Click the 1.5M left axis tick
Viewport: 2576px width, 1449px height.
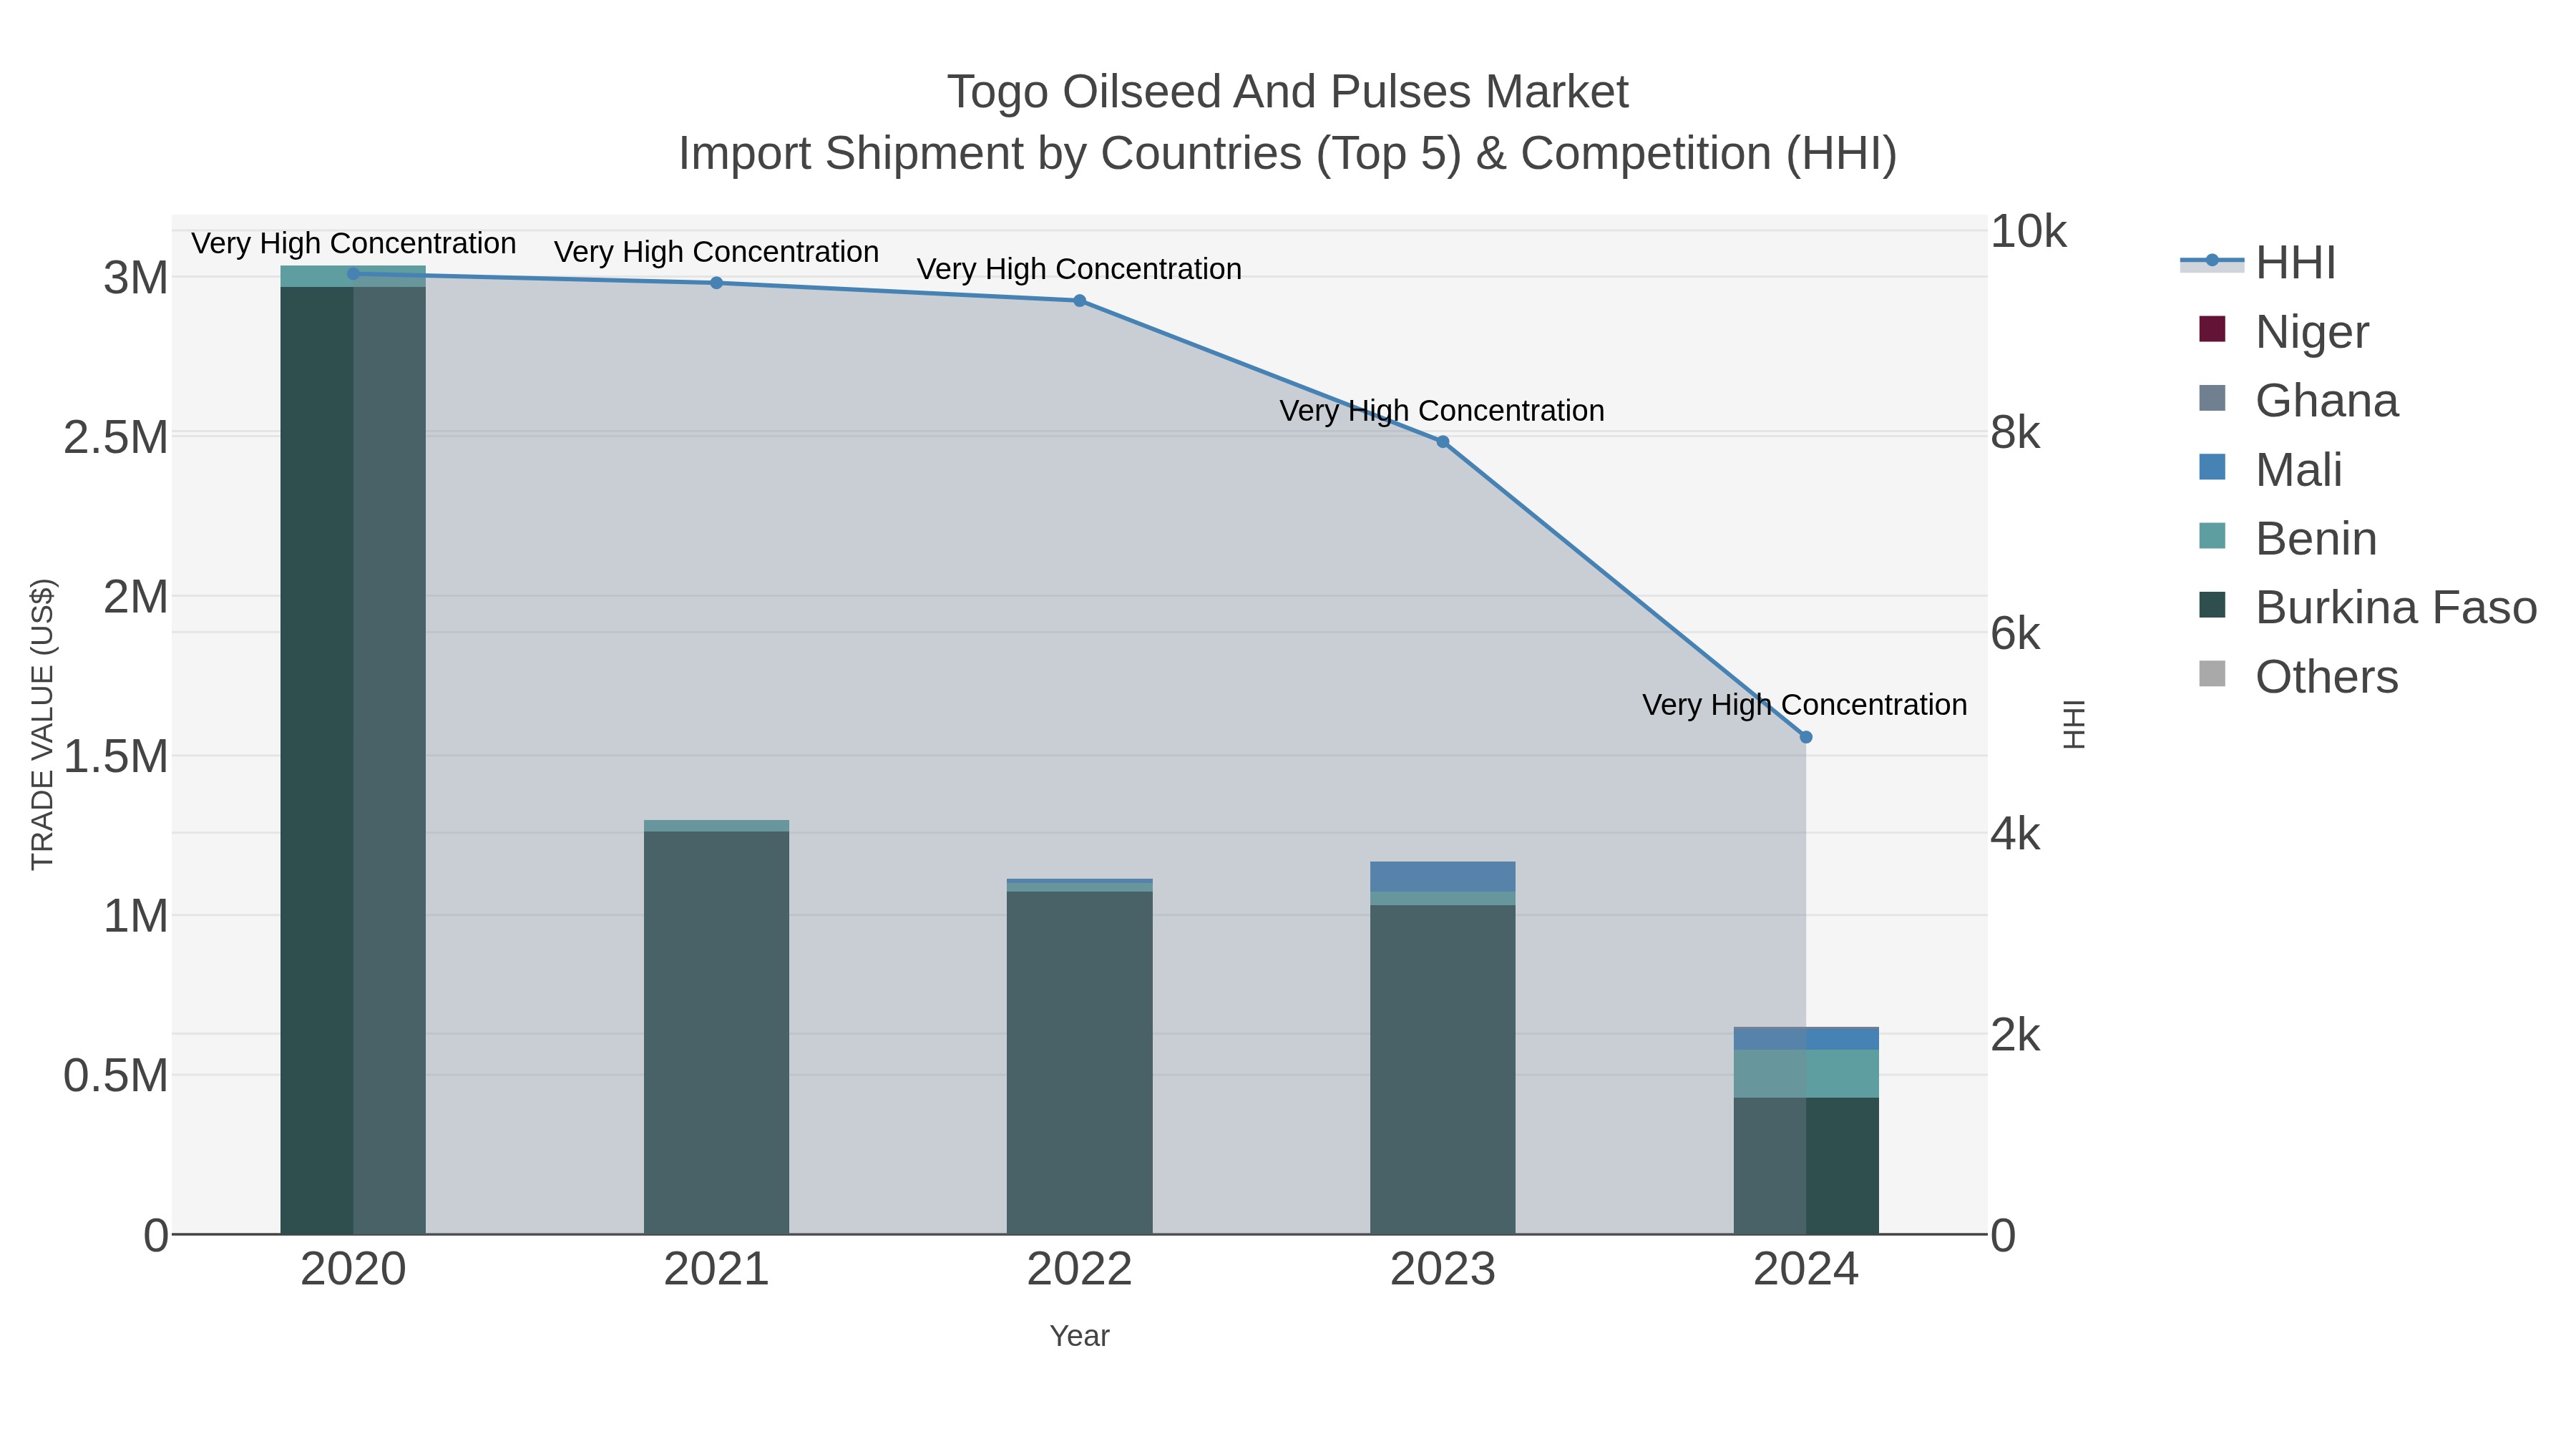(x=116, y=756)
